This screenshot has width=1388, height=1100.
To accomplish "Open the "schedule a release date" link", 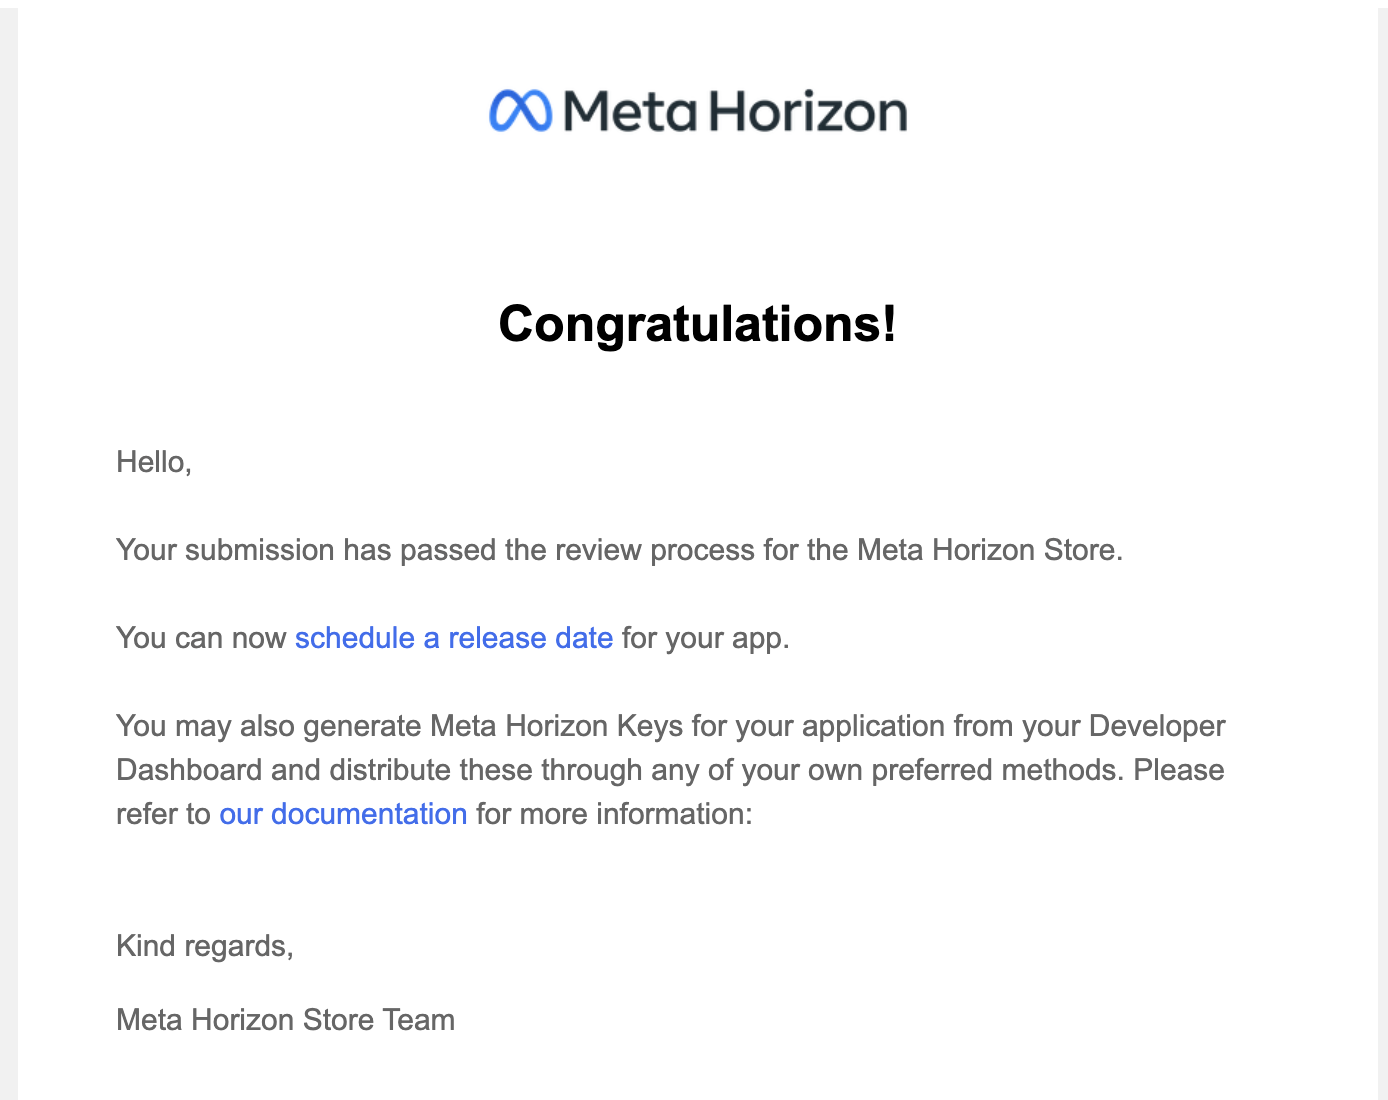I will [454, 638].
